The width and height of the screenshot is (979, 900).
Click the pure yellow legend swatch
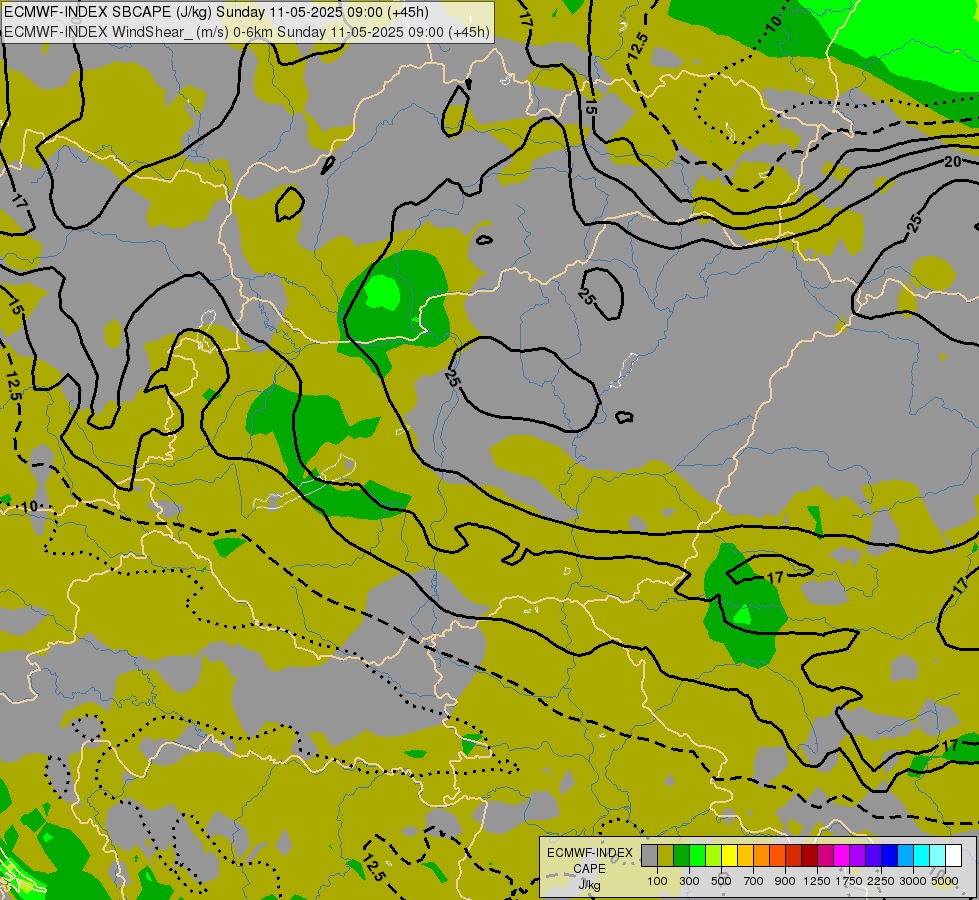tap(729, 856)
